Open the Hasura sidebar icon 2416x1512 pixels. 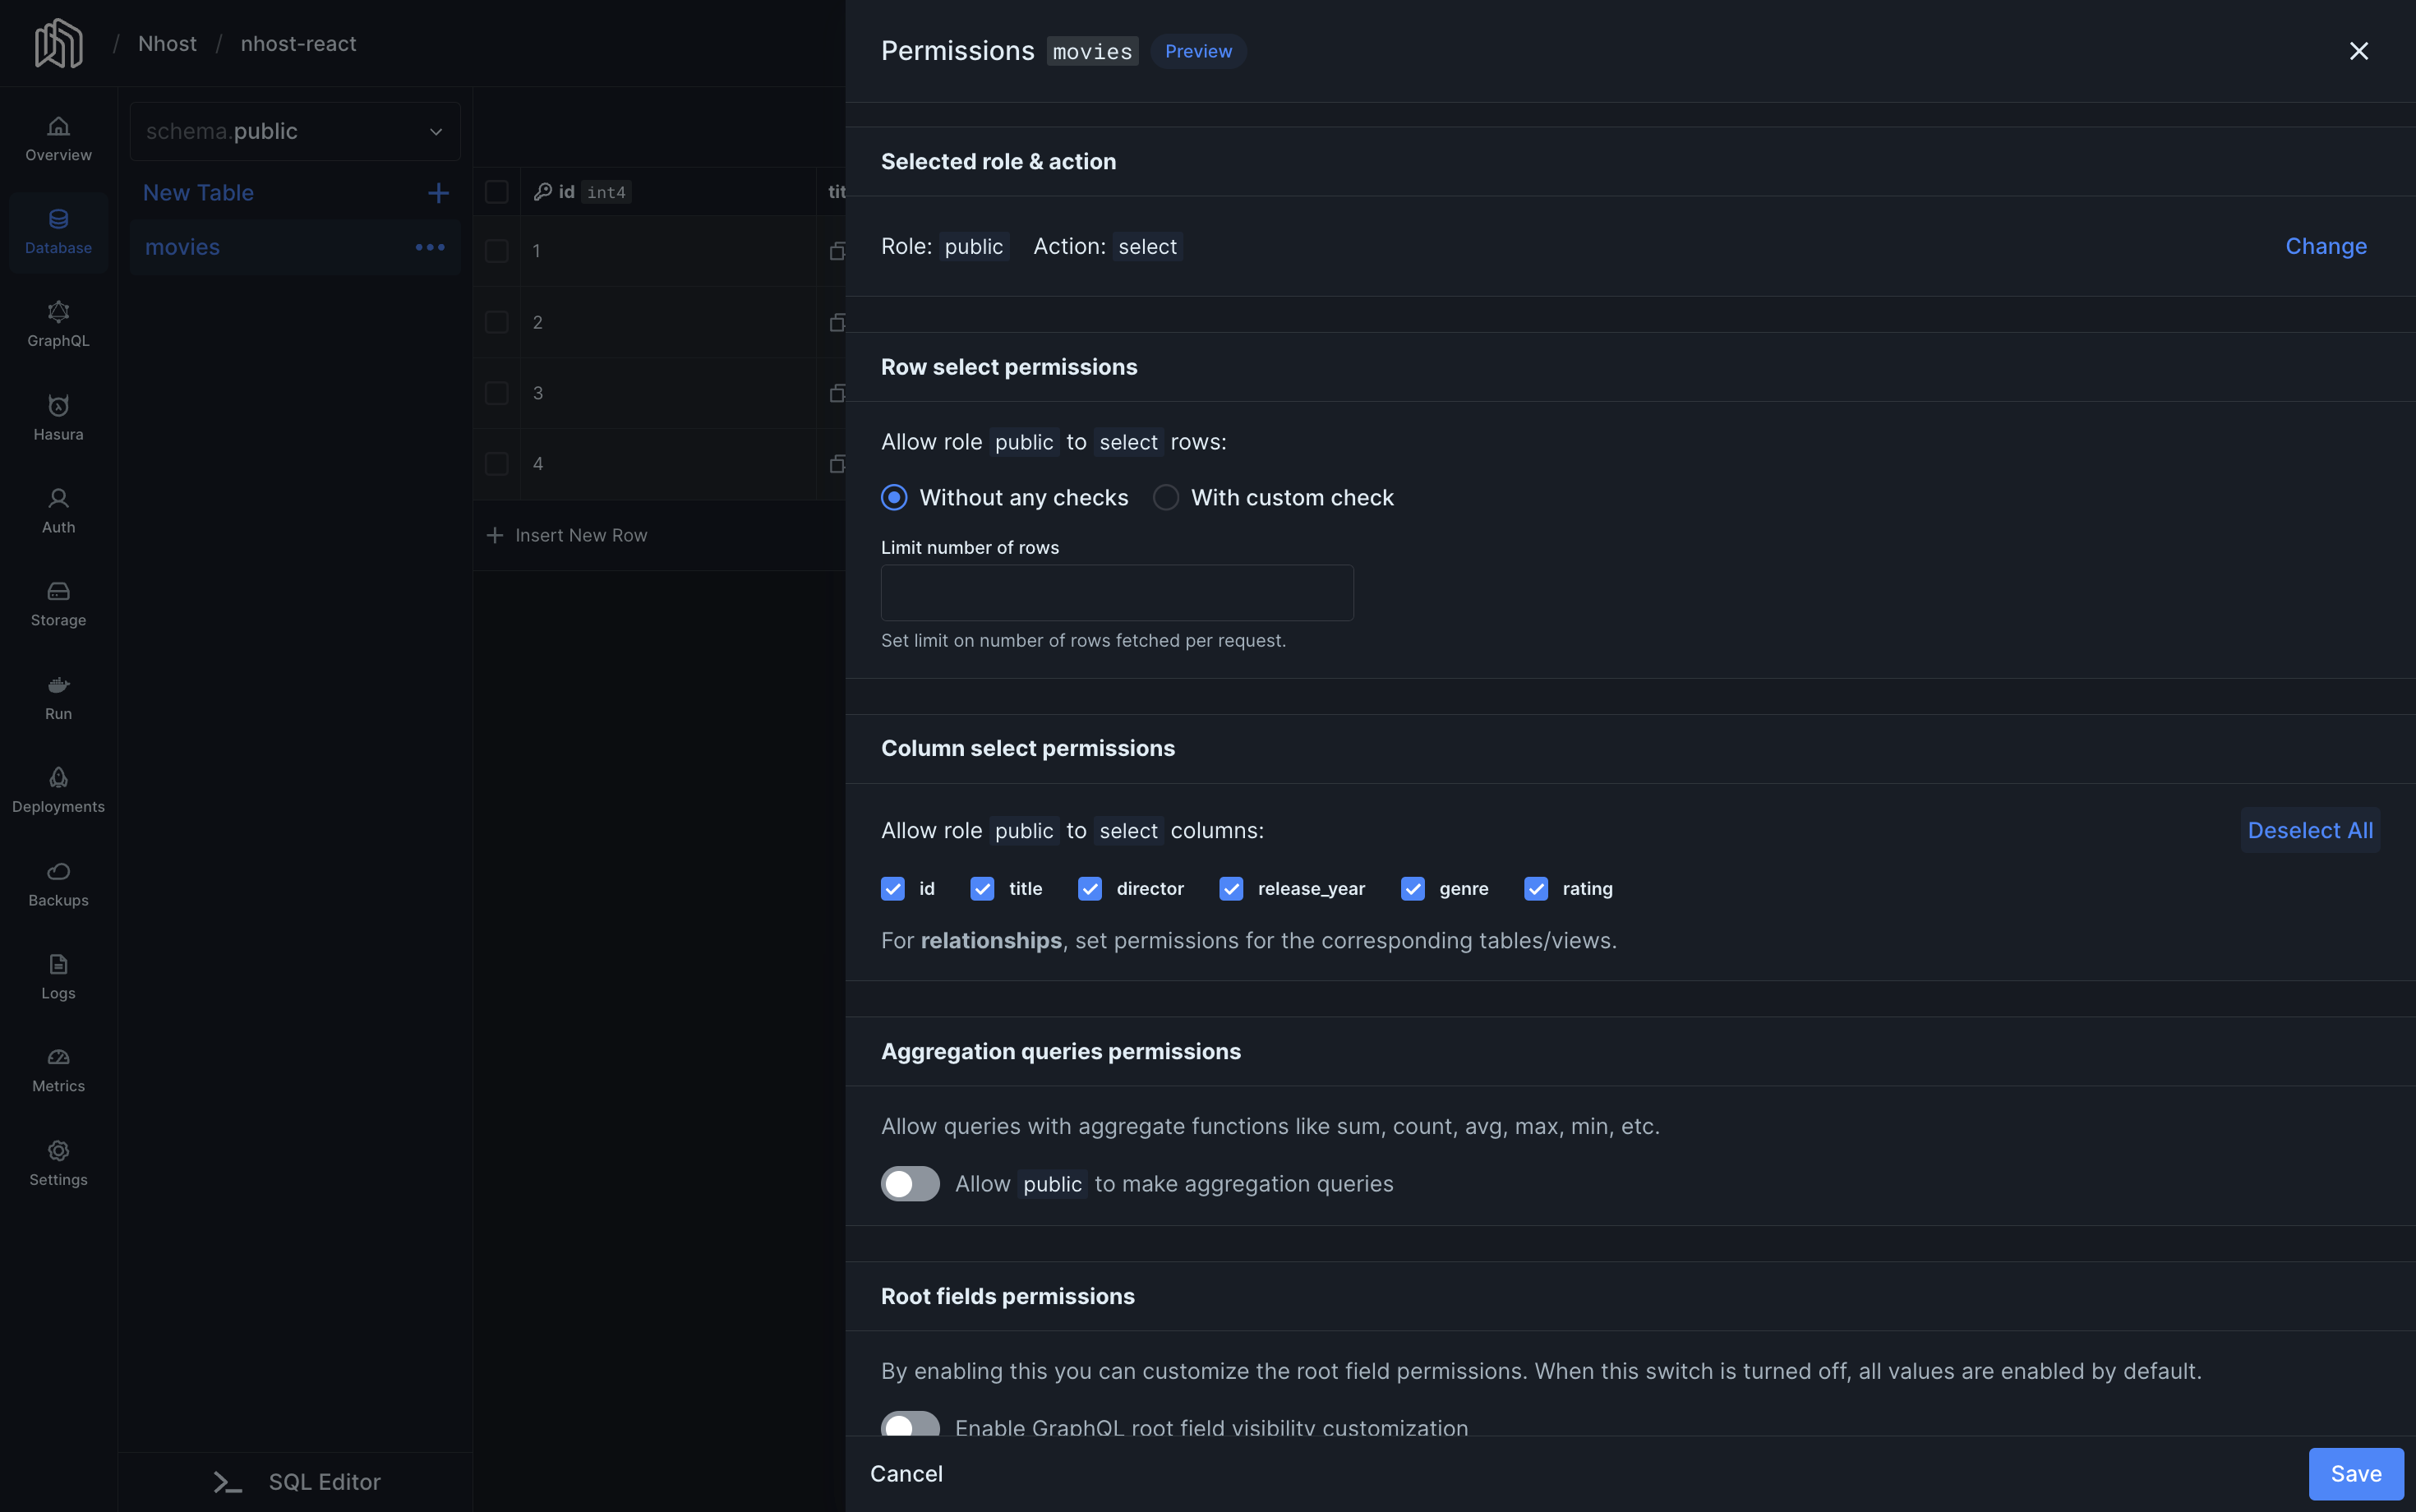coord(58,405)
